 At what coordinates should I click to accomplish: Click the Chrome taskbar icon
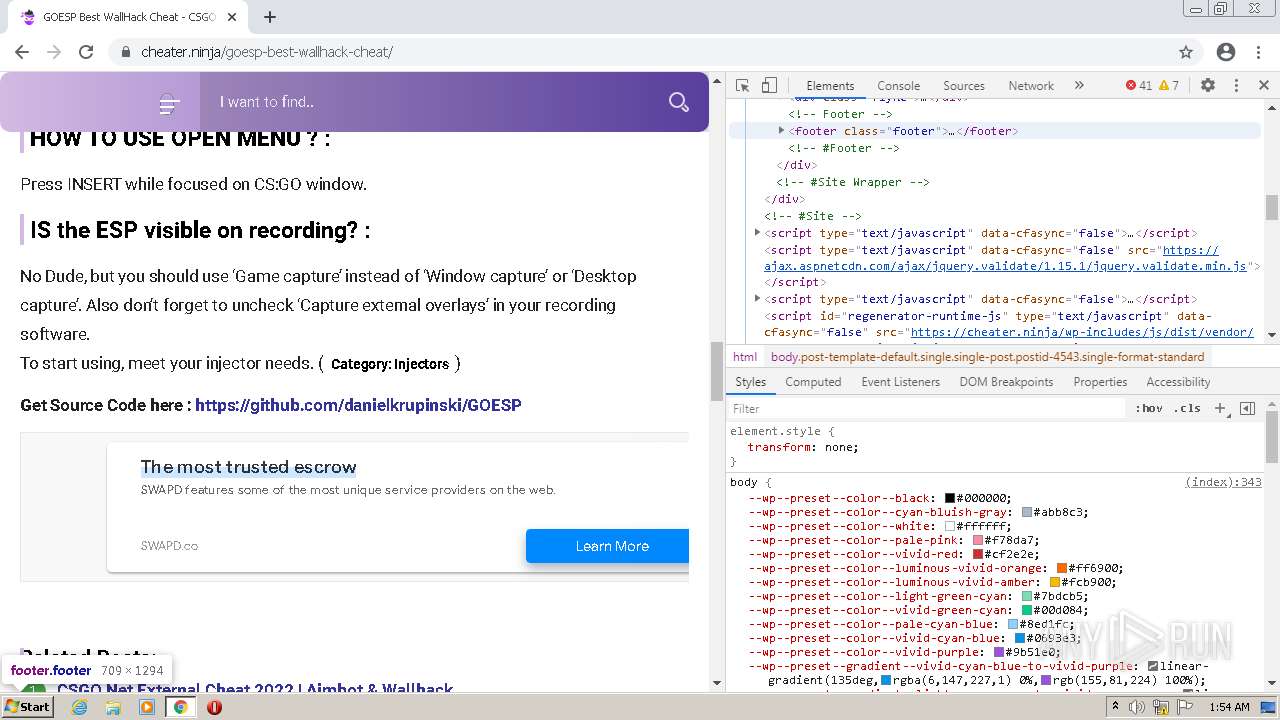pyautogui.click(x=180, y=707)
